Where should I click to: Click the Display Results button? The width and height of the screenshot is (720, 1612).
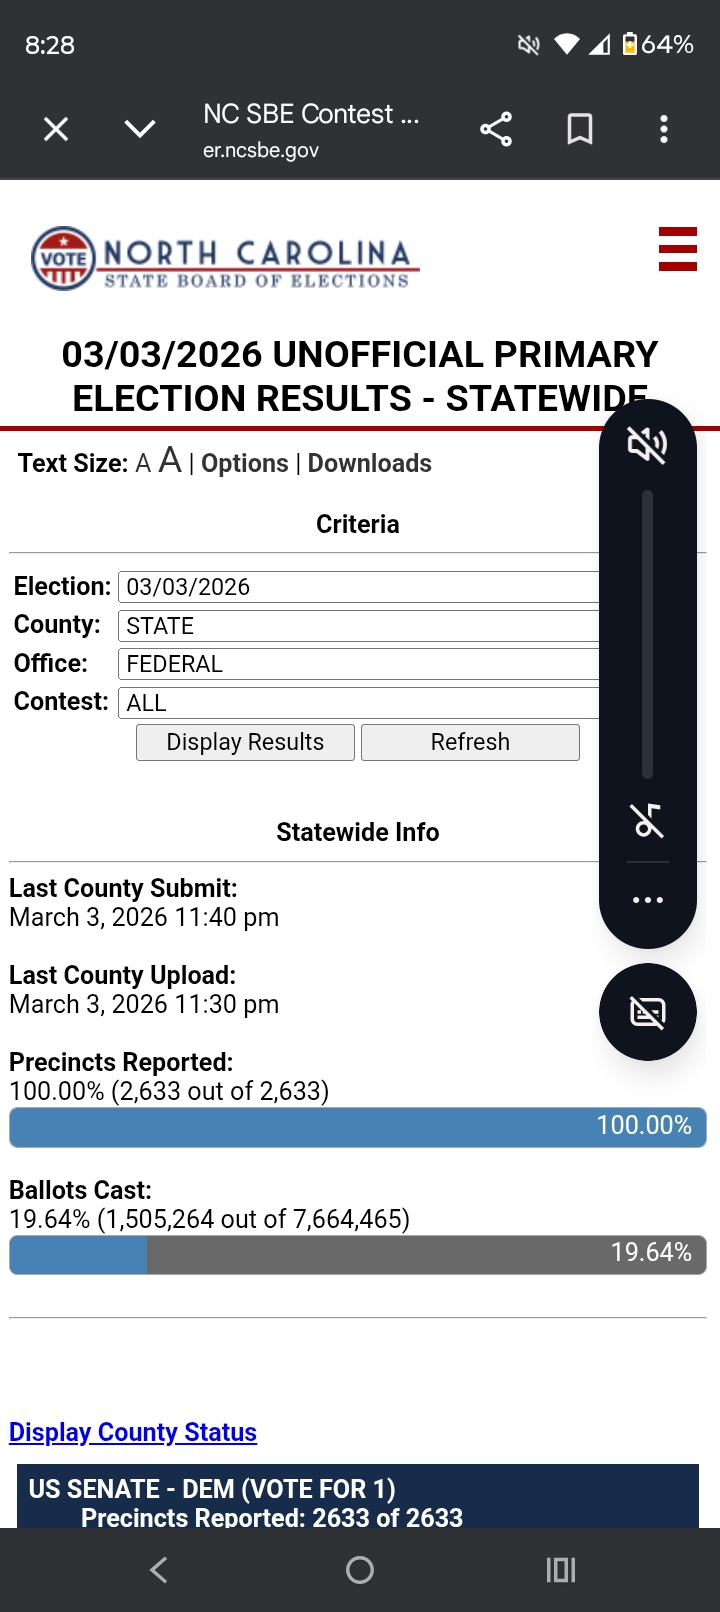245,742
